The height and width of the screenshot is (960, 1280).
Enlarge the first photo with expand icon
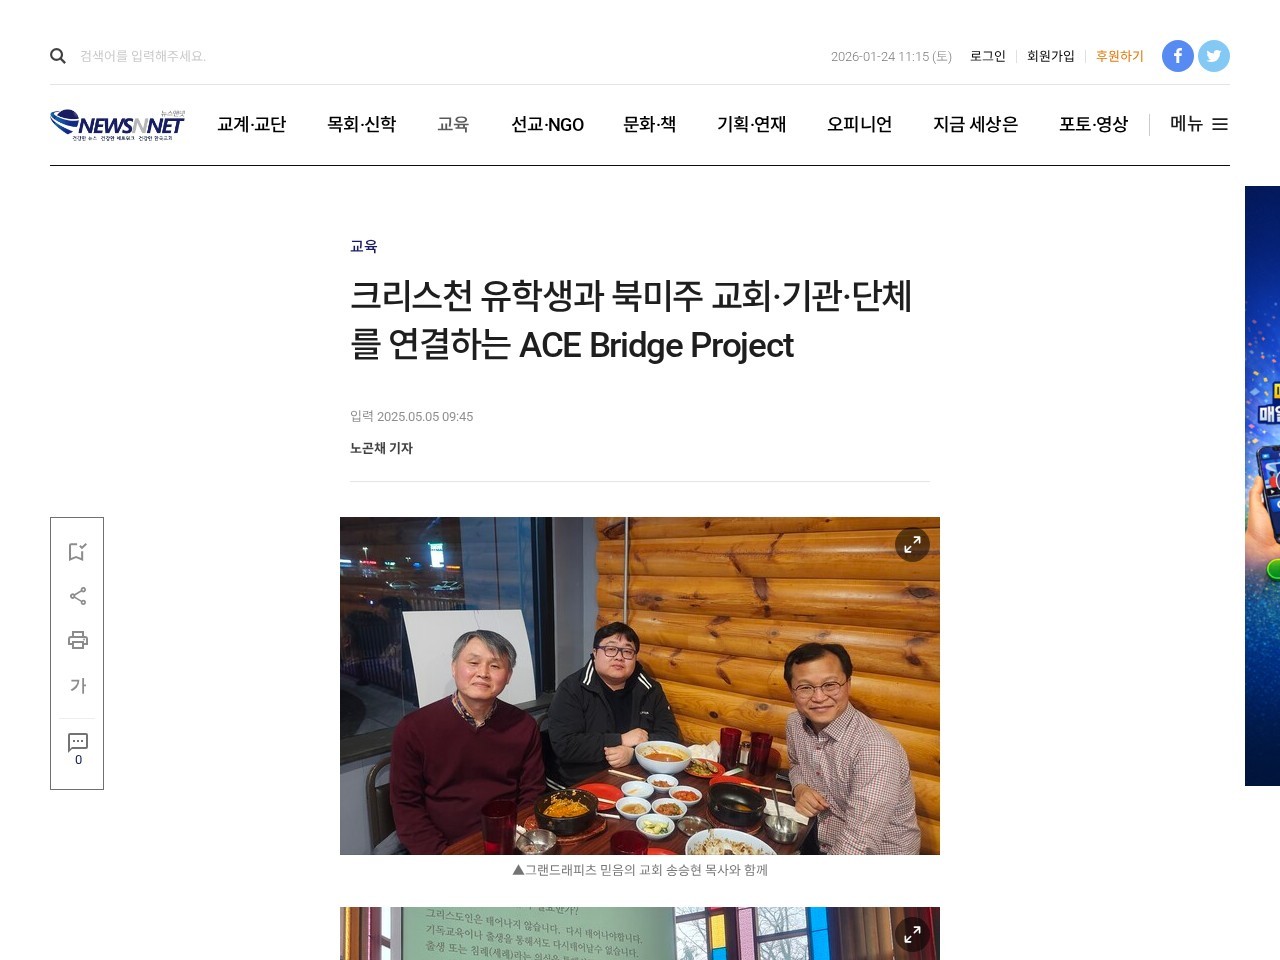point(912,545)
